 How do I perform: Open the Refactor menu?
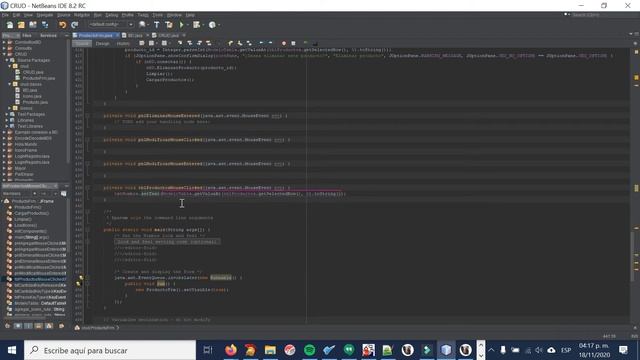pyautogui.click(x=82, y=15)
